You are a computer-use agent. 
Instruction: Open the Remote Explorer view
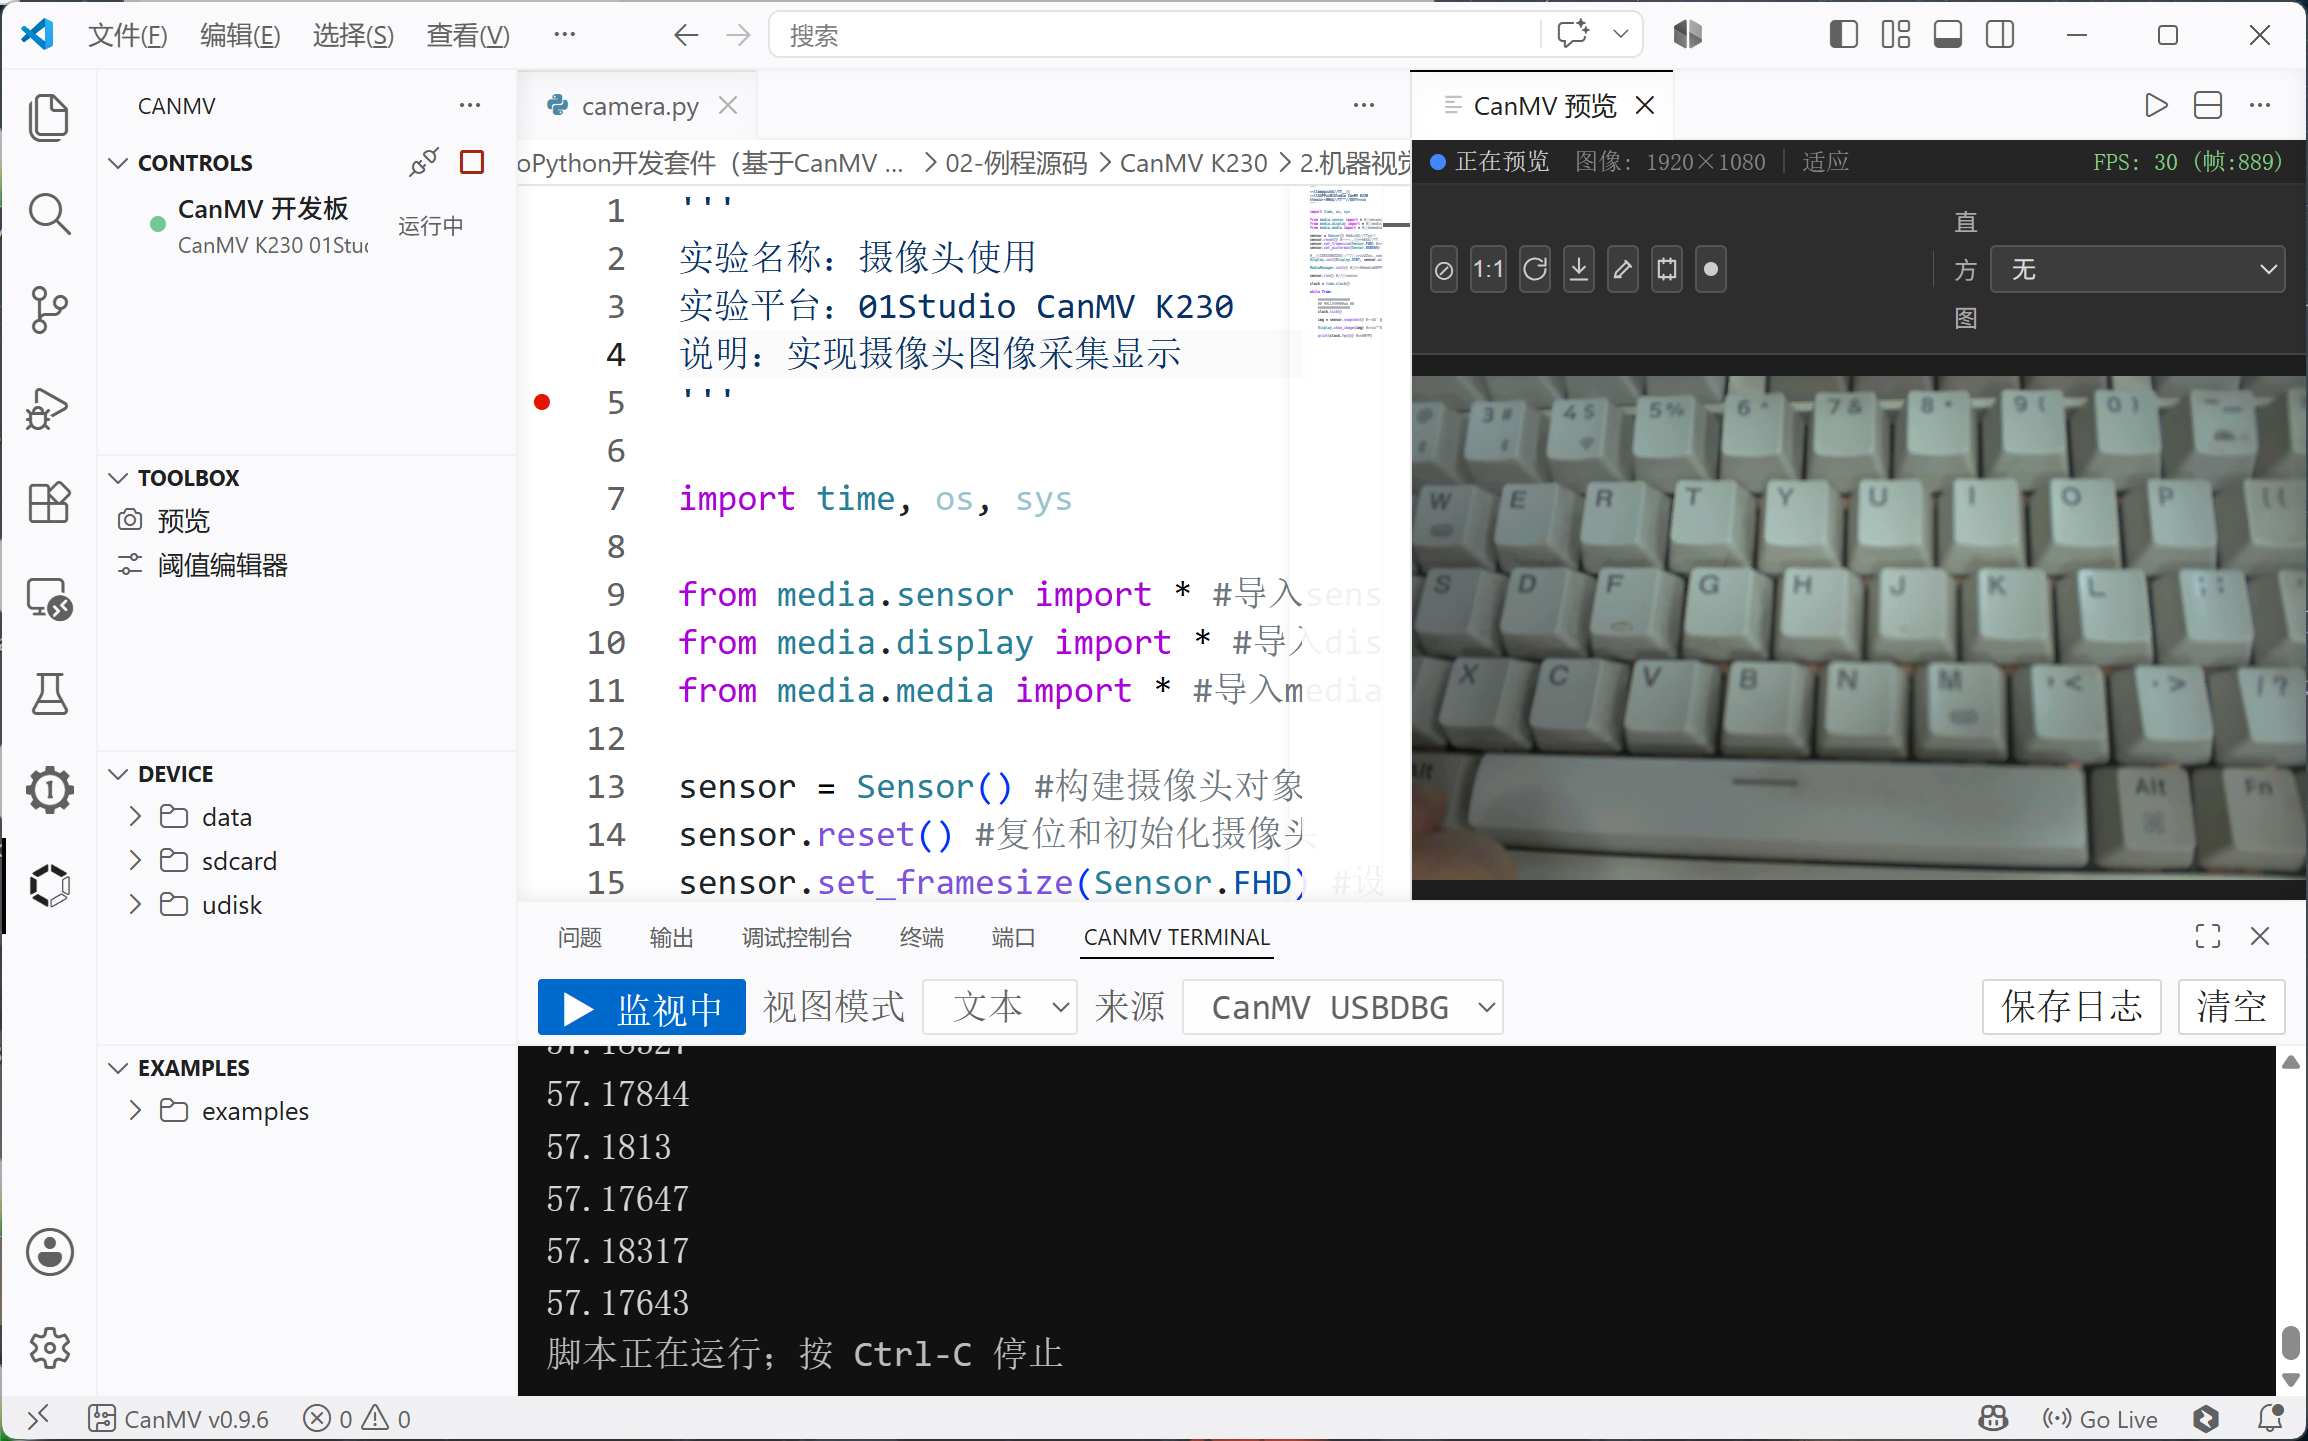[49, 599]
